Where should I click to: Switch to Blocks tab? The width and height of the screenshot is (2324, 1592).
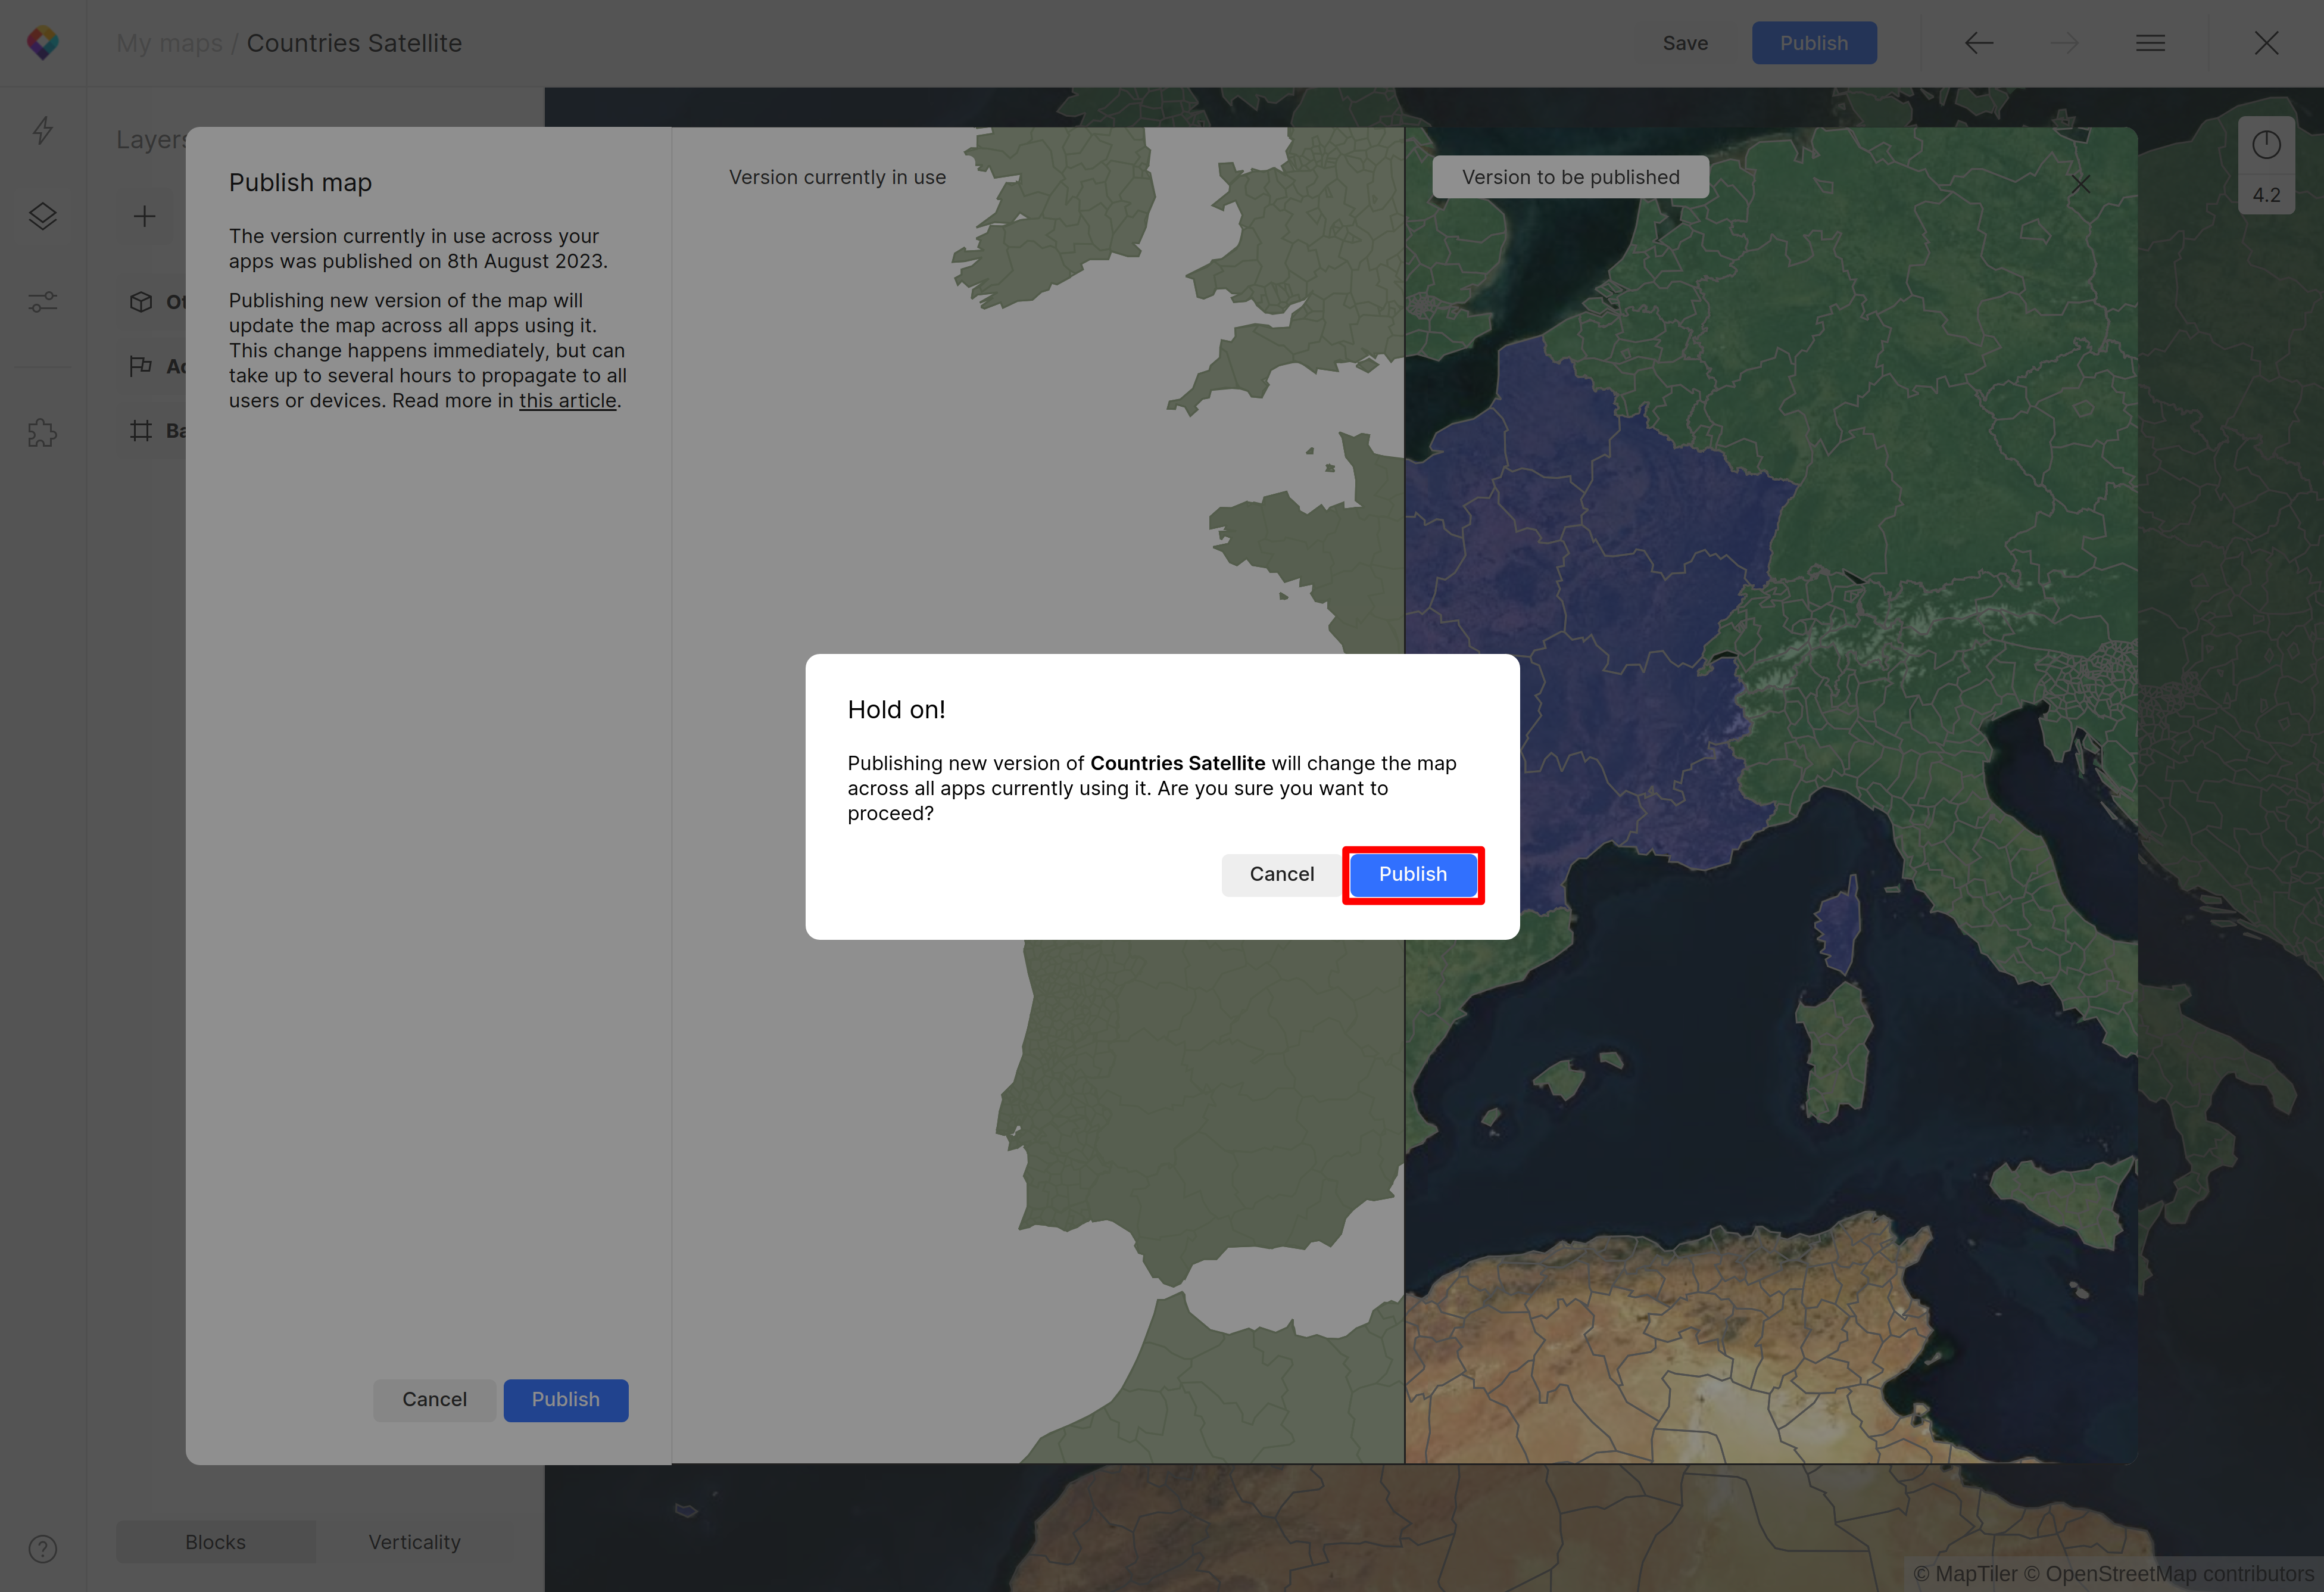coord(215,1541)
